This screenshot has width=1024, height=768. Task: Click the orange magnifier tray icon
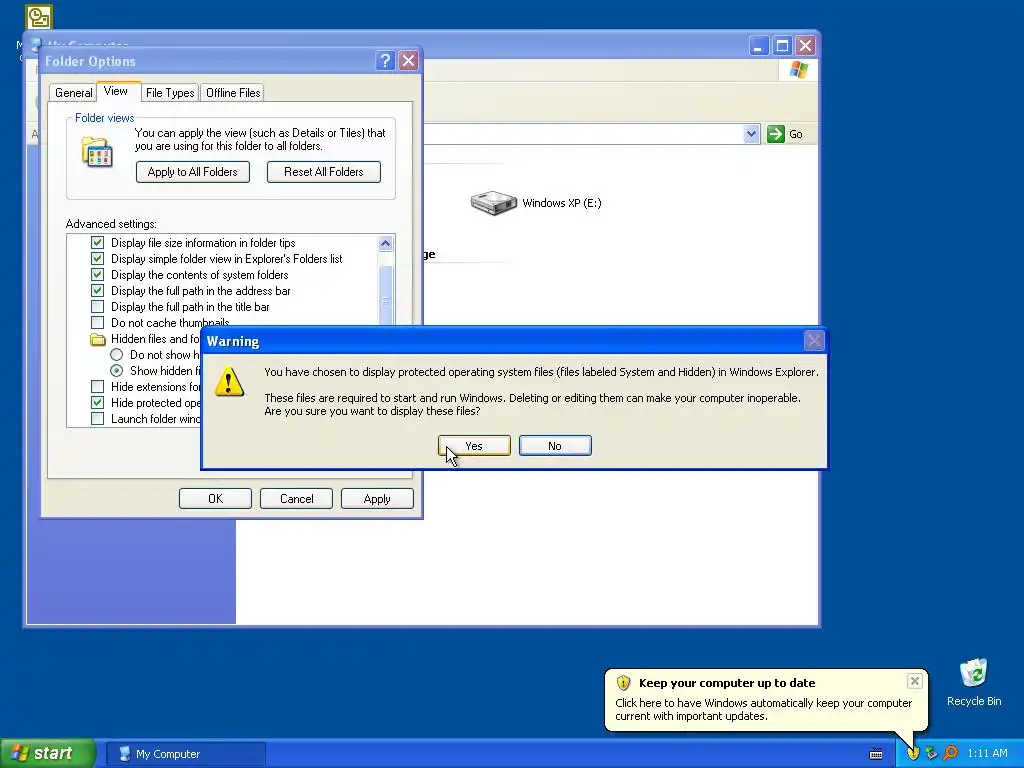[x=950, y=754]
